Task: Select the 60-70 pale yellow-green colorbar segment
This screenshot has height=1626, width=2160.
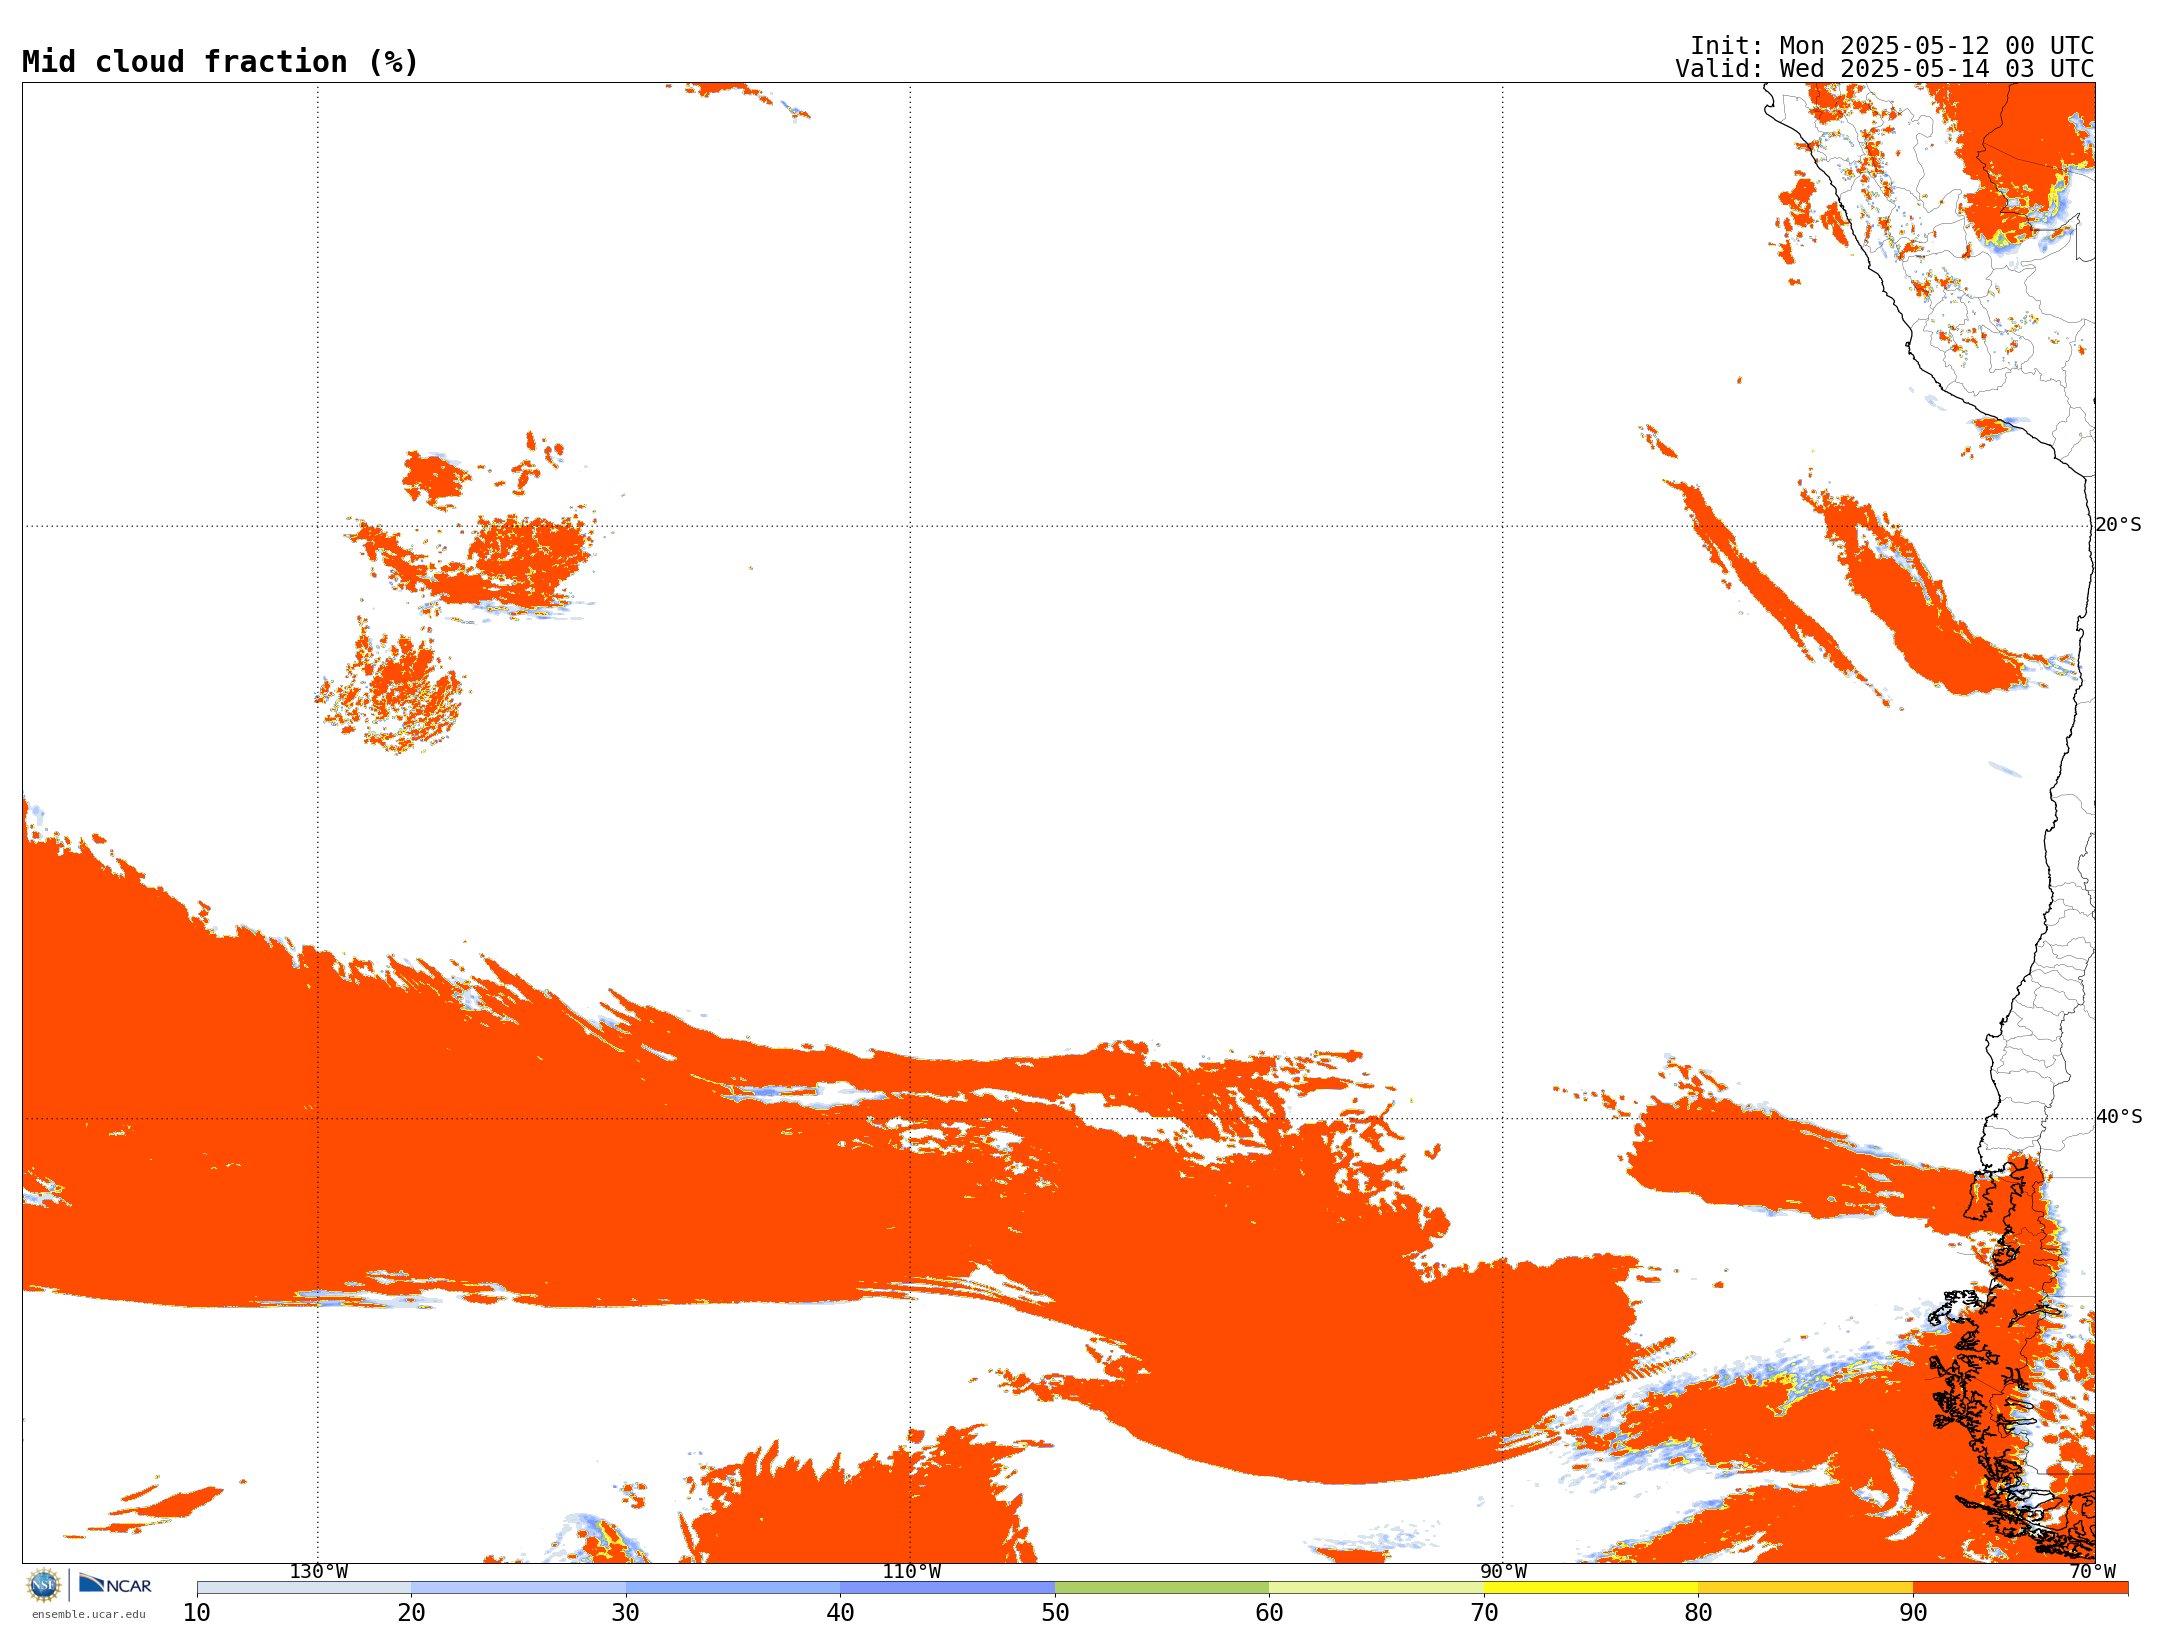Action: pos(1376,1588)
